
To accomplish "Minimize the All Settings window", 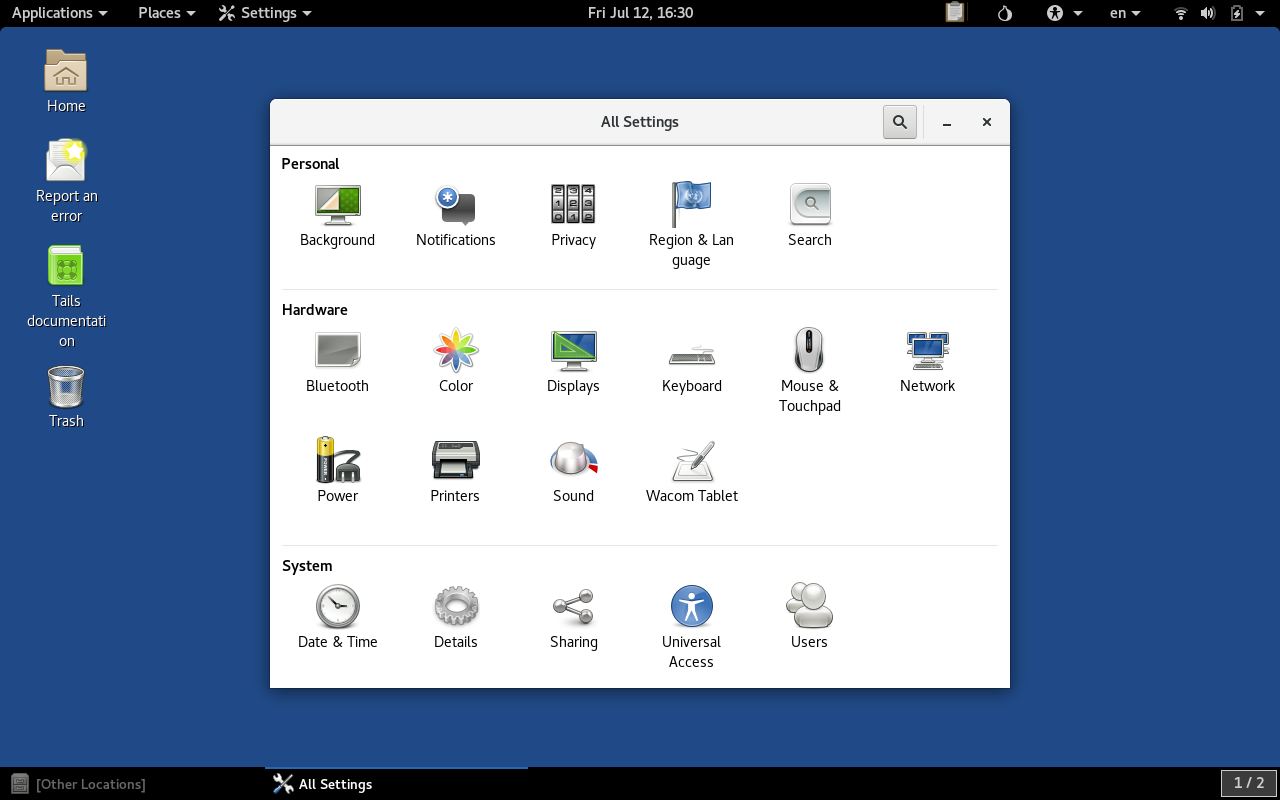I will [x=946, y=122].
